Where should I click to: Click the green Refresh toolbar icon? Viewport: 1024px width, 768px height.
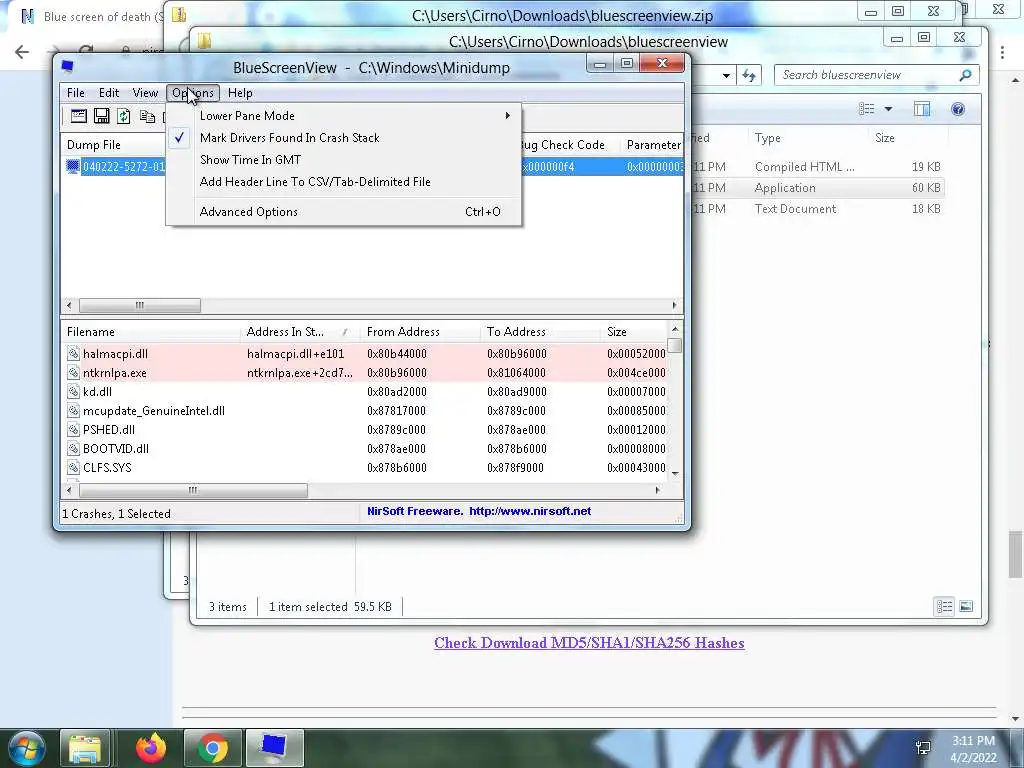123,116
